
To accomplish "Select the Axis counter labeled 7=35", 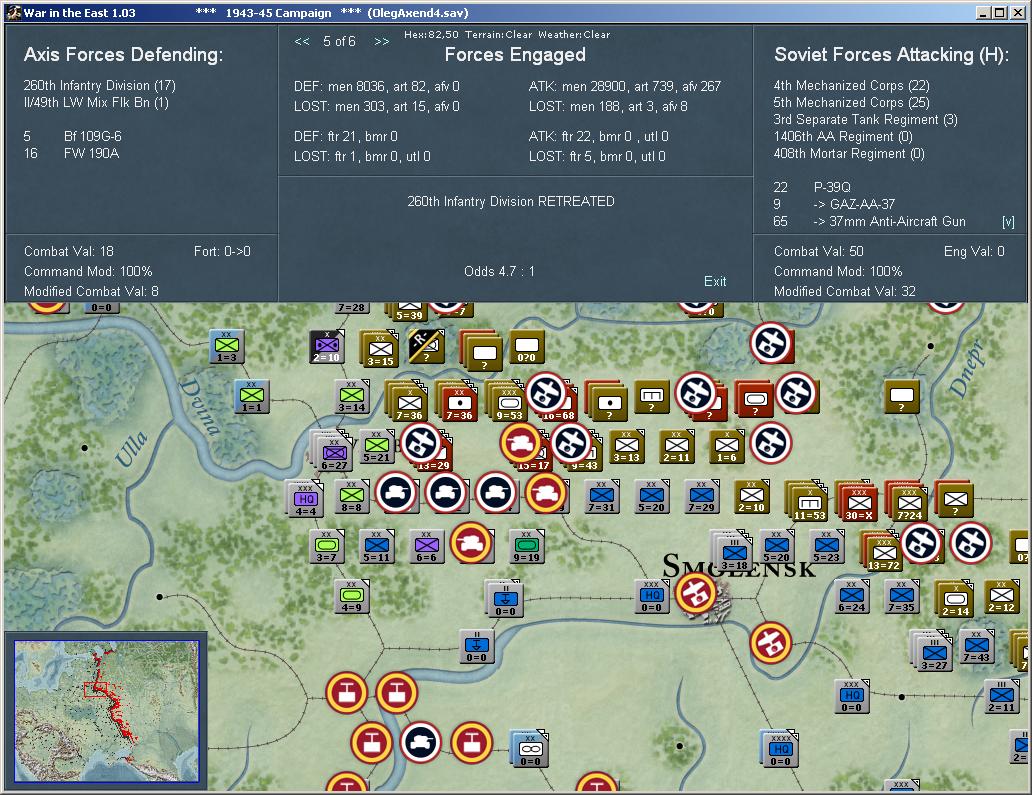I will point(902,597).
